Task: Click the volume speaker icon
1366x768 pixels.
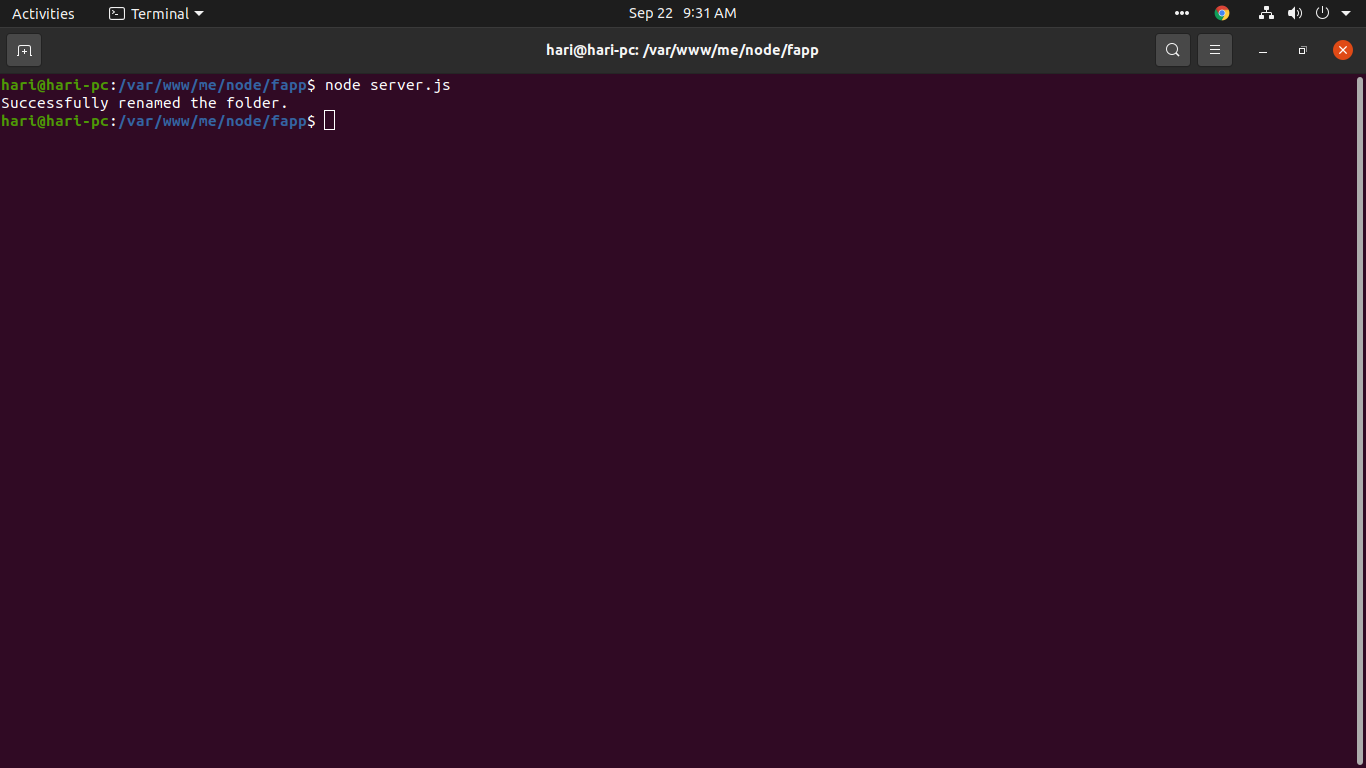Action: pos(1295,13)
